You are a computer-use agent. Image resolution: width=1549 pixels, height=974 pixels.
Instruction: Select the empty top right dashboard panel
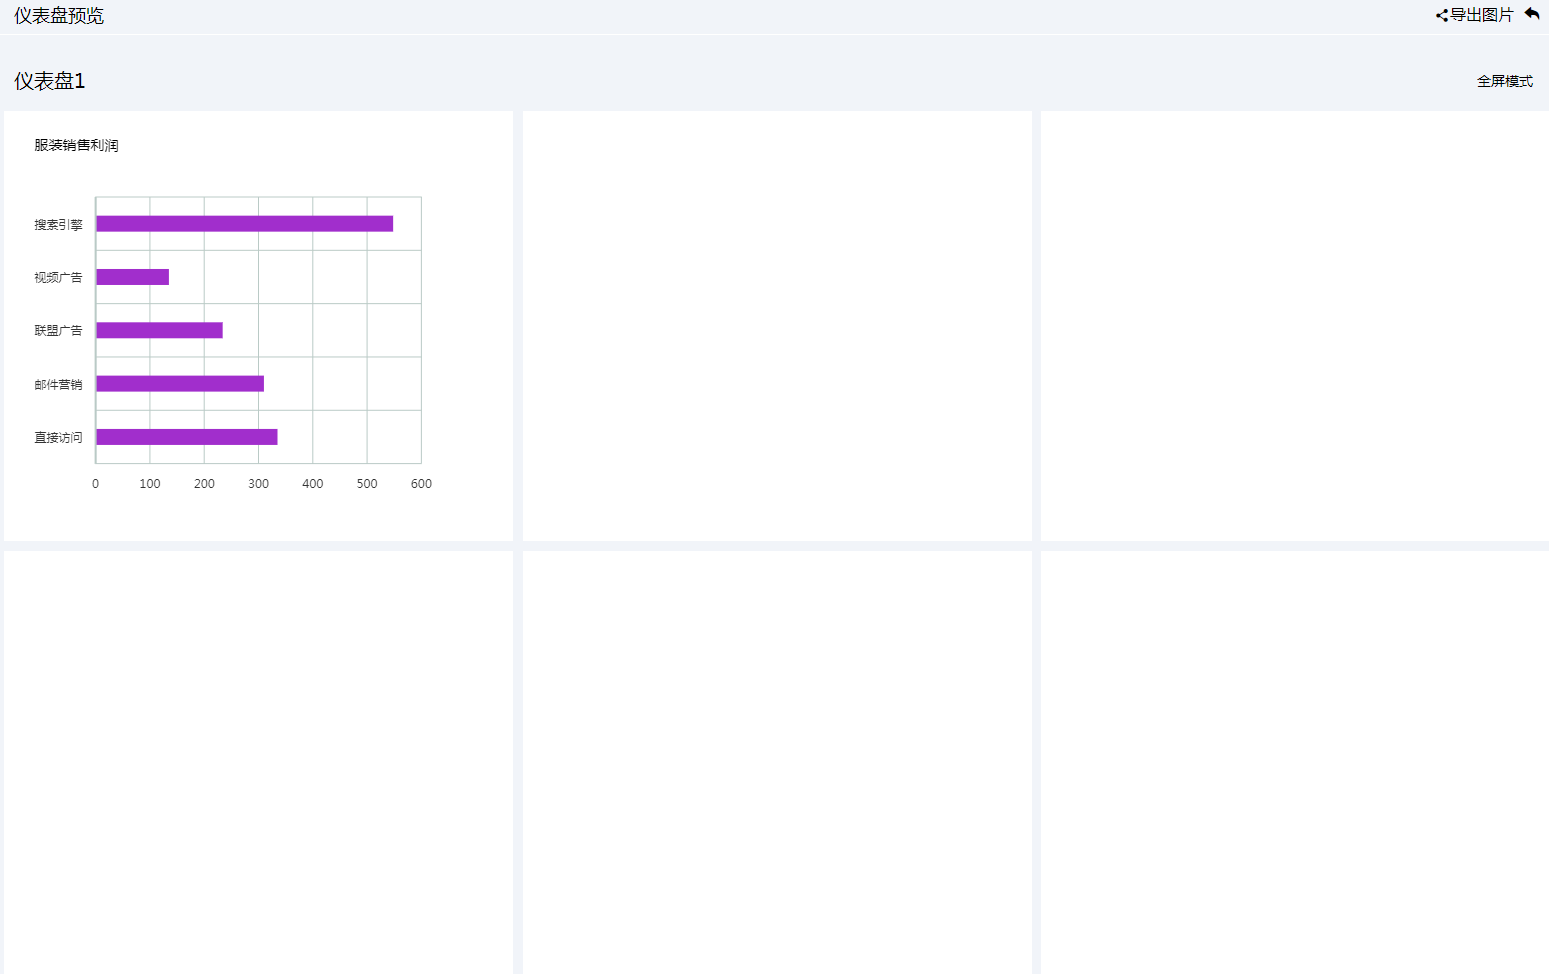tap(1294, 326)
